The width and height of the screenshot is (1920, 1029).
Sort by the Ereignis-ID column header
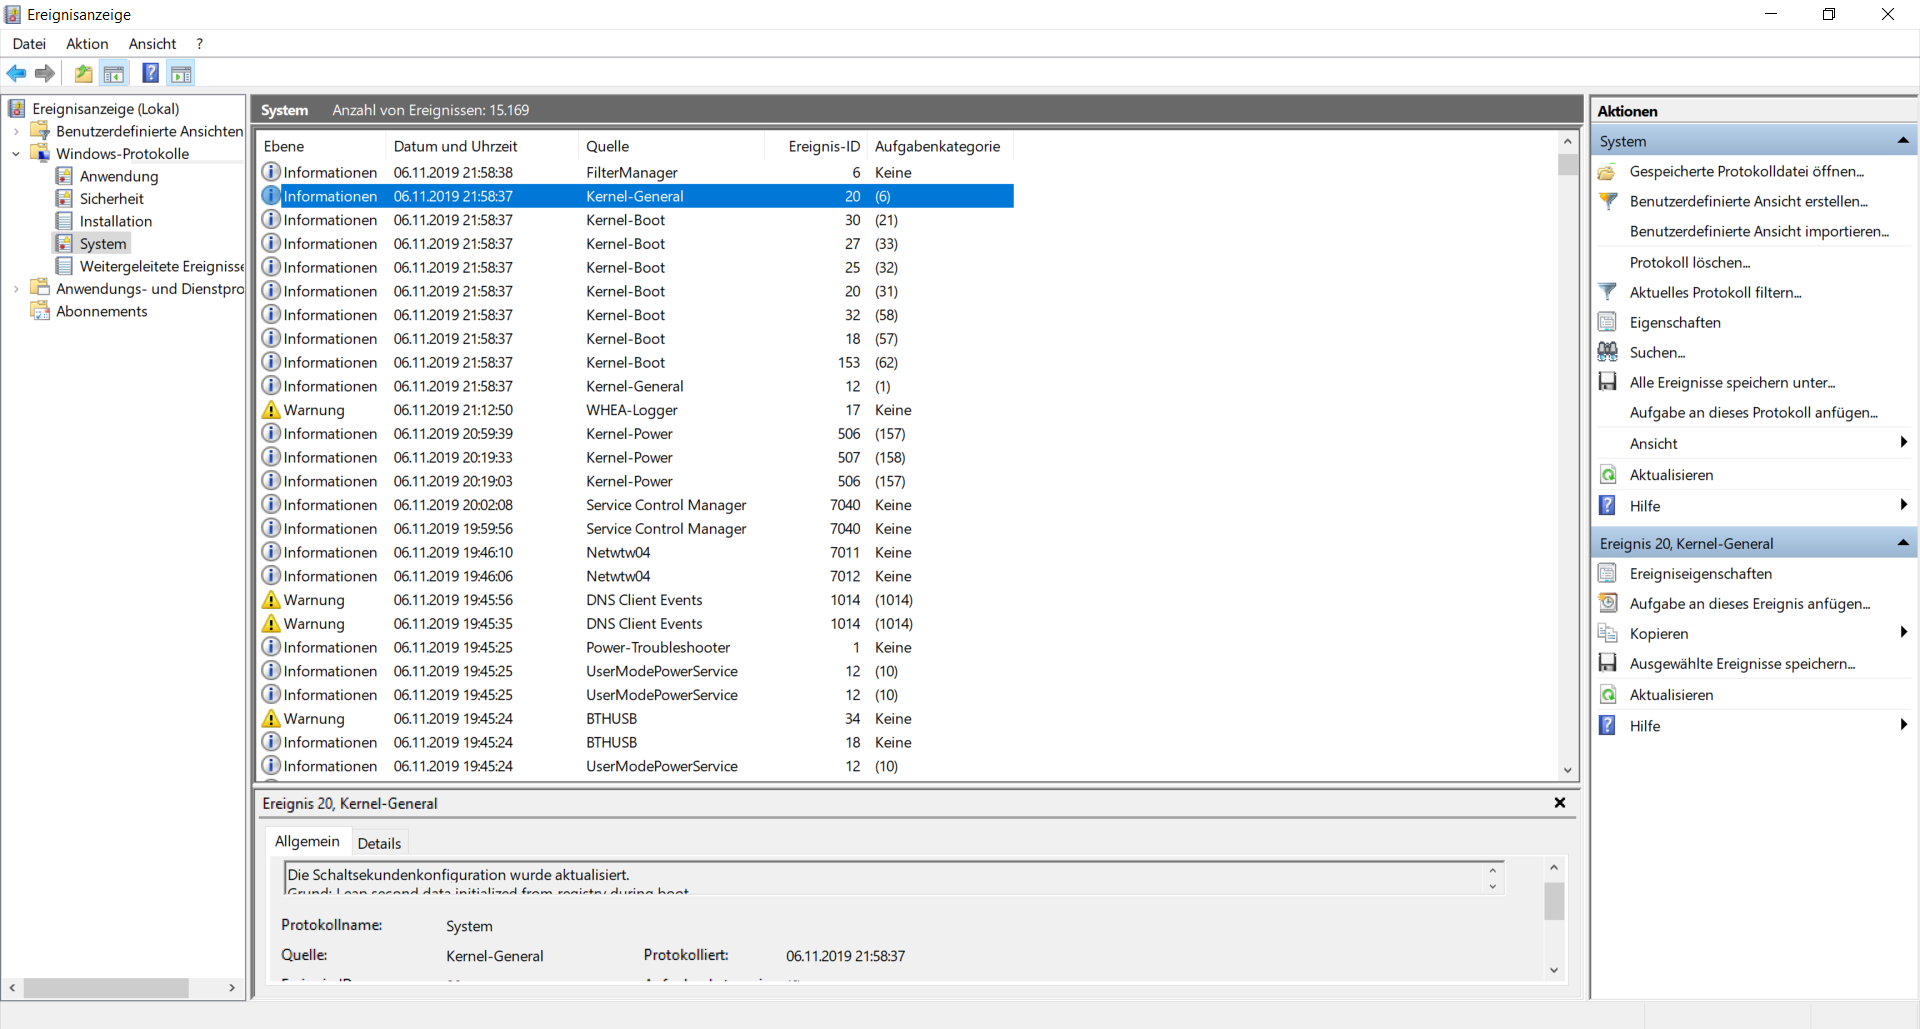point(815,146)
